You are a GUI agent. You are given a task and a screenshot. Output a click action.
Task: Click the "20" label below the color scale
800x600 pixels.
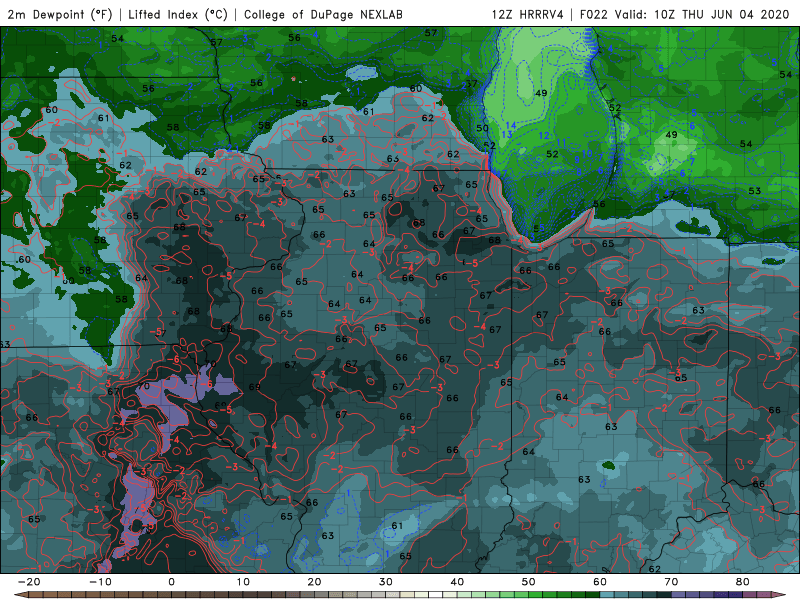pos(314,582)
